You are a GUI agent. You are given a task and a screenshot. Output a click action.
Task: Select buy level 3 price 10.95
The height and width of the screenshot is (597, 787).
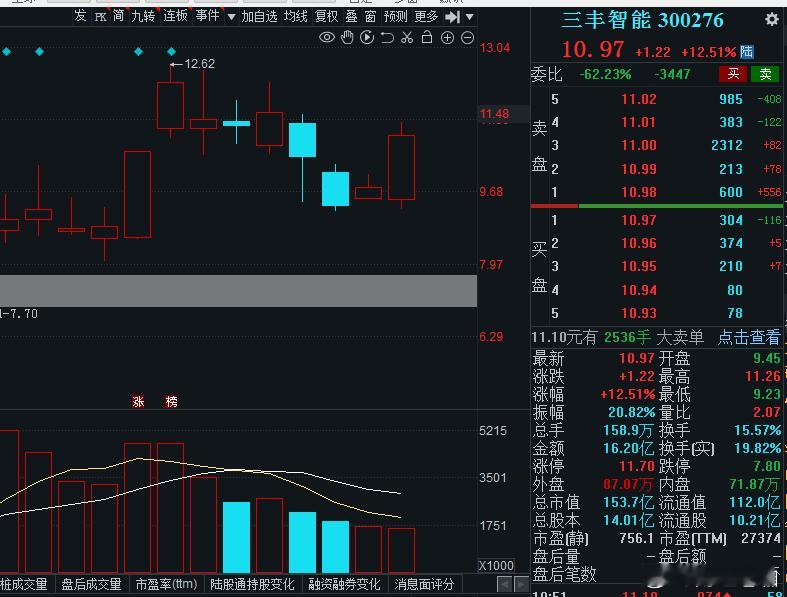click(638, 266)
